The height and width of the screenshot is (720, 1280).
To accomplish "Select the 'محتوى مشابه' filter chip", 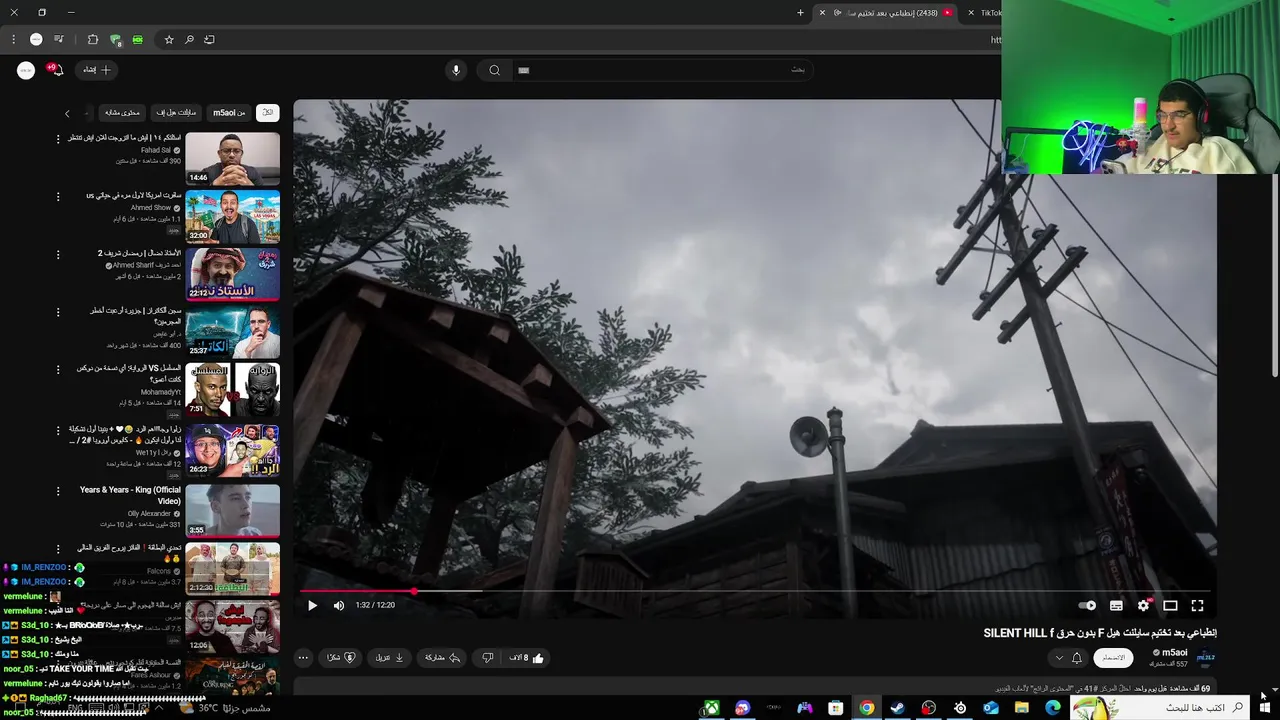I will coord(122,113).
